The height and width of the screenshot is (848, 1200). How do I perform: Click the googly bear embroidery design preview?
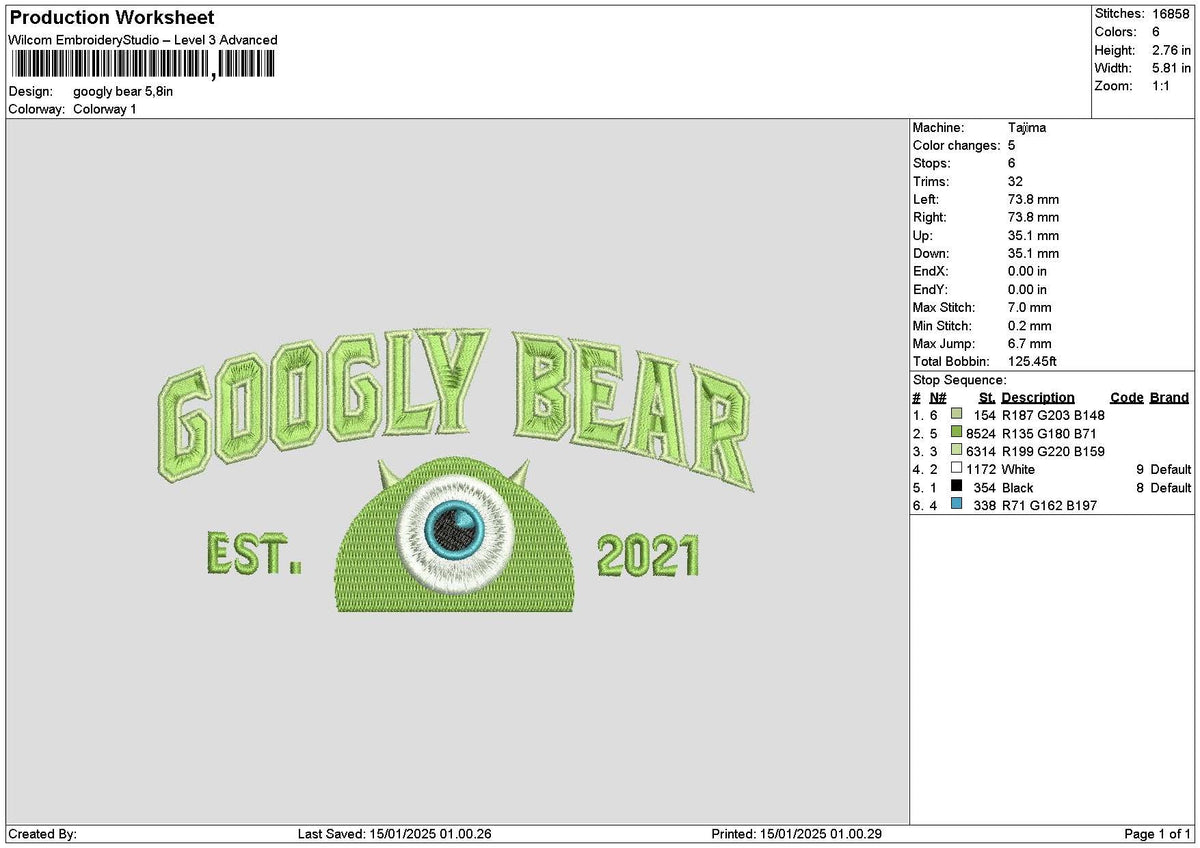click(x=456, y=469)
